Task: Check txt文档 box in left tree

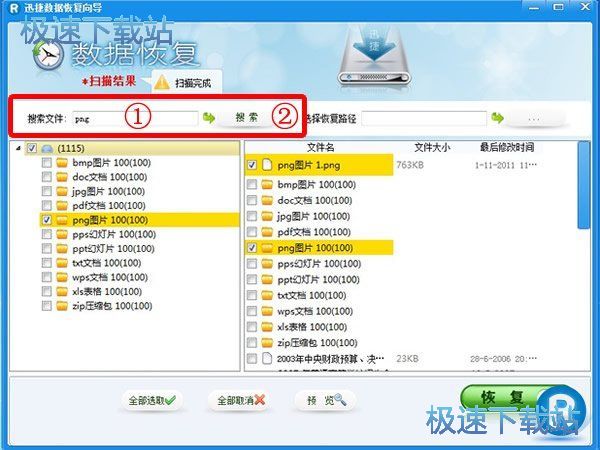Action: coord(47,263)
